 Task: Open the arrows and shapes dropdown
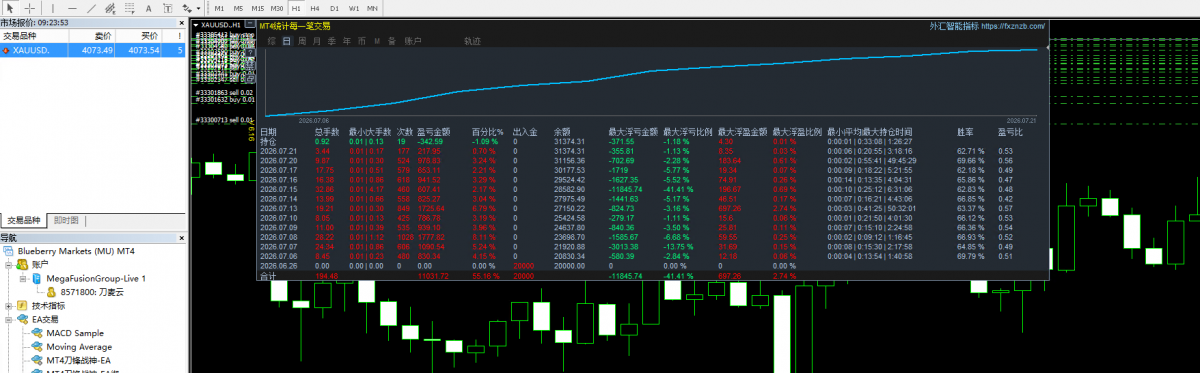(x=198, y=8)
